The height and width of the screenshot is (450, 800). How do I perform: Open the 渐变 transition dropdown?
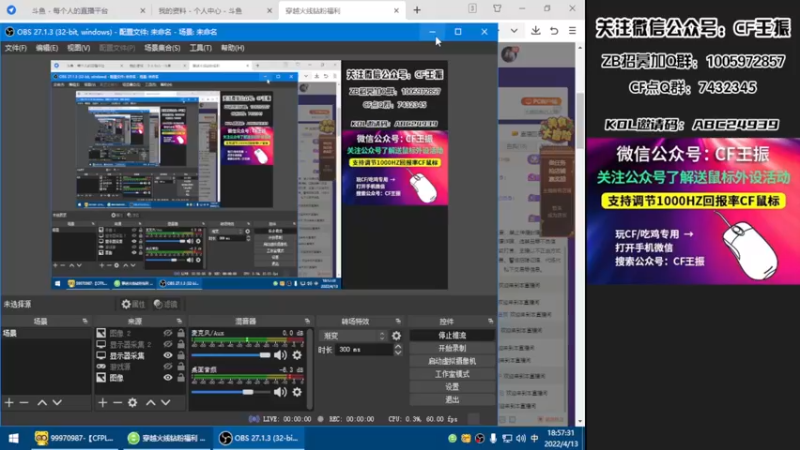point(354,336)
